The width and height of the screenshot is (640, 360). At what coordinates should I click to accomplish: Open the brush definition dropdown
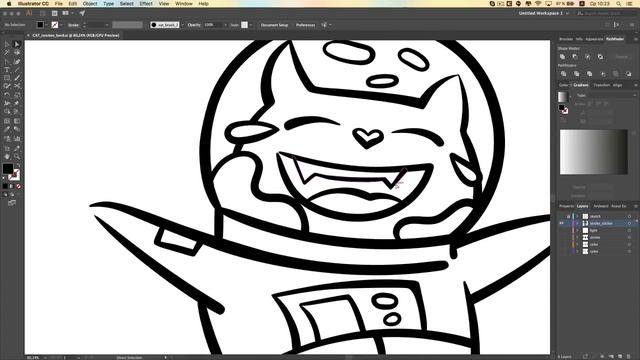[182, 25]
